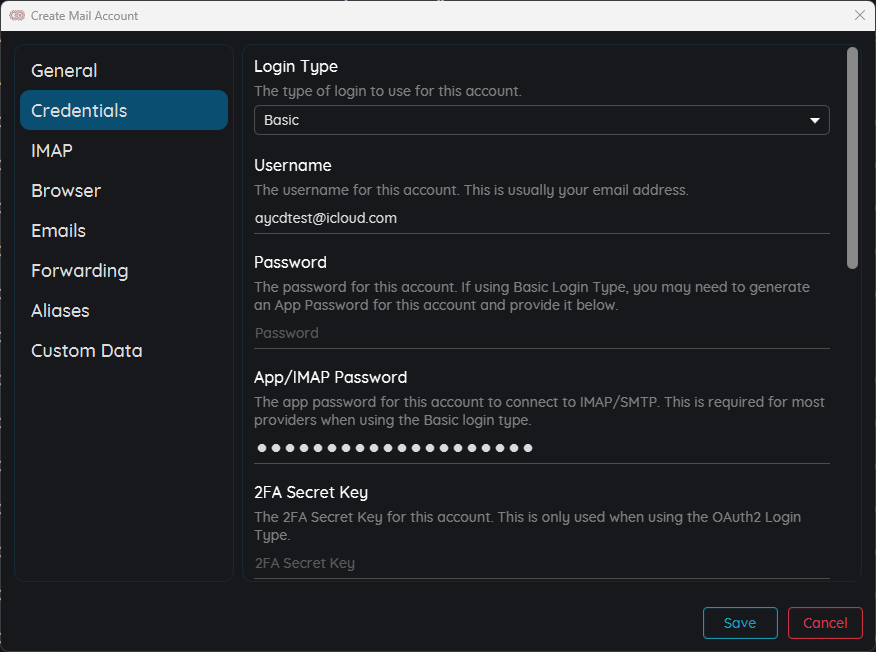Click the app logo icon in title bar
The height and width of the screenshot is (652, 876).
[x=17, y=16]
